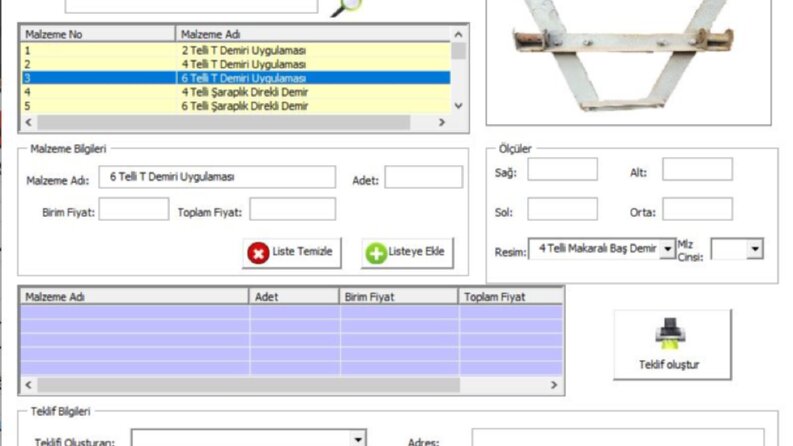
Task: Click the red X Liste Temizle icon
Action: click(x=258, y=253)
